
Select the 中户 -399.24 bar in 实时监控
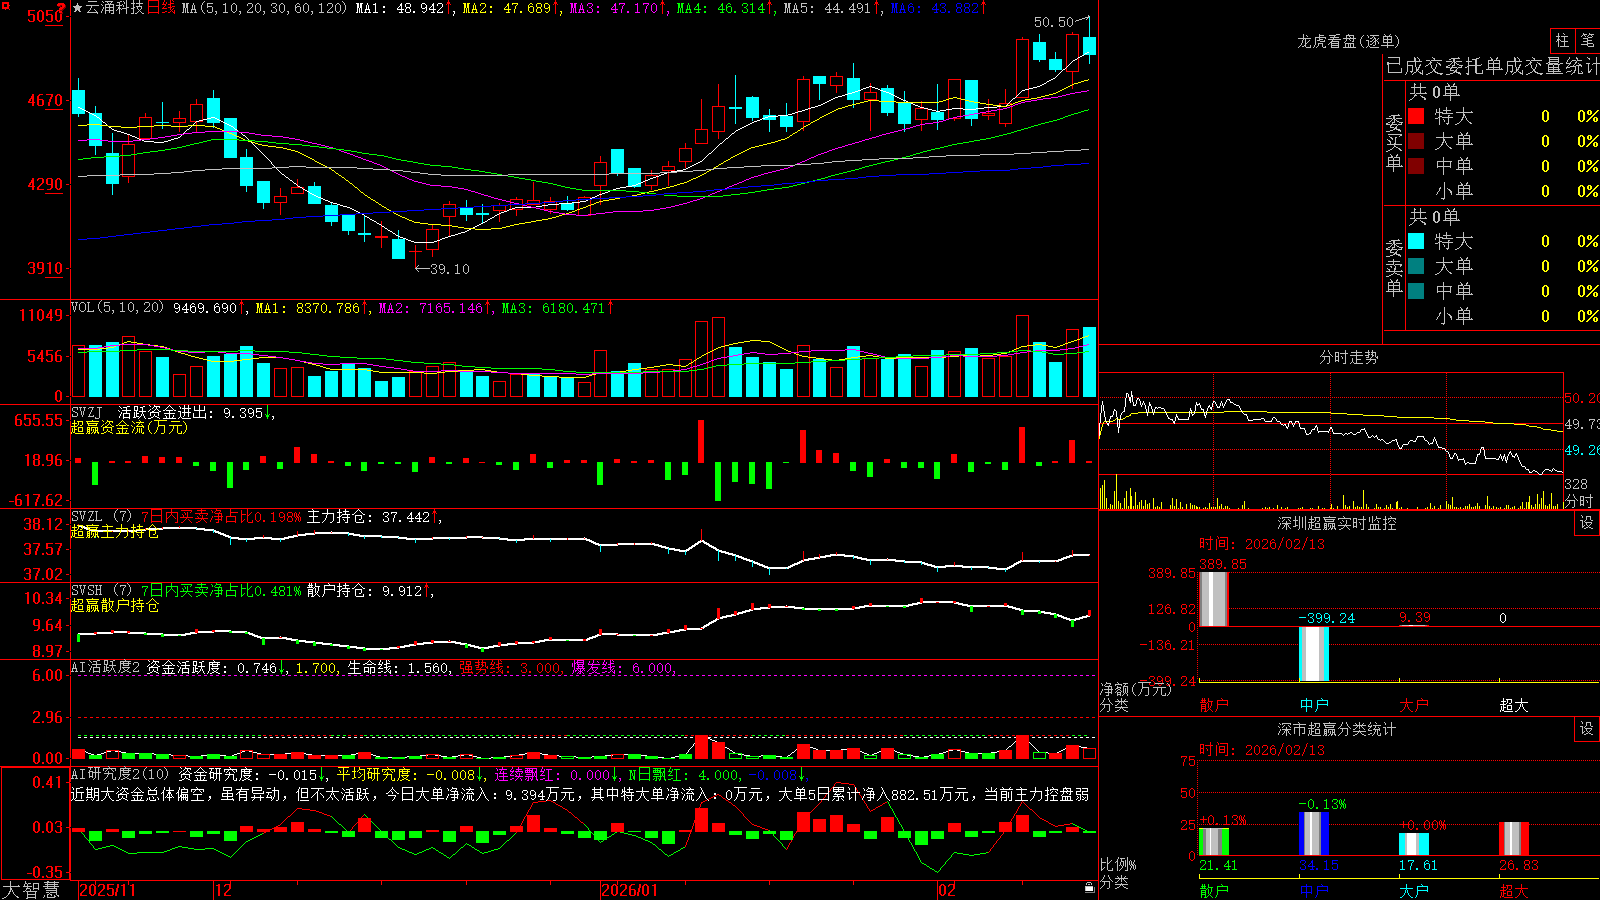1313,654
